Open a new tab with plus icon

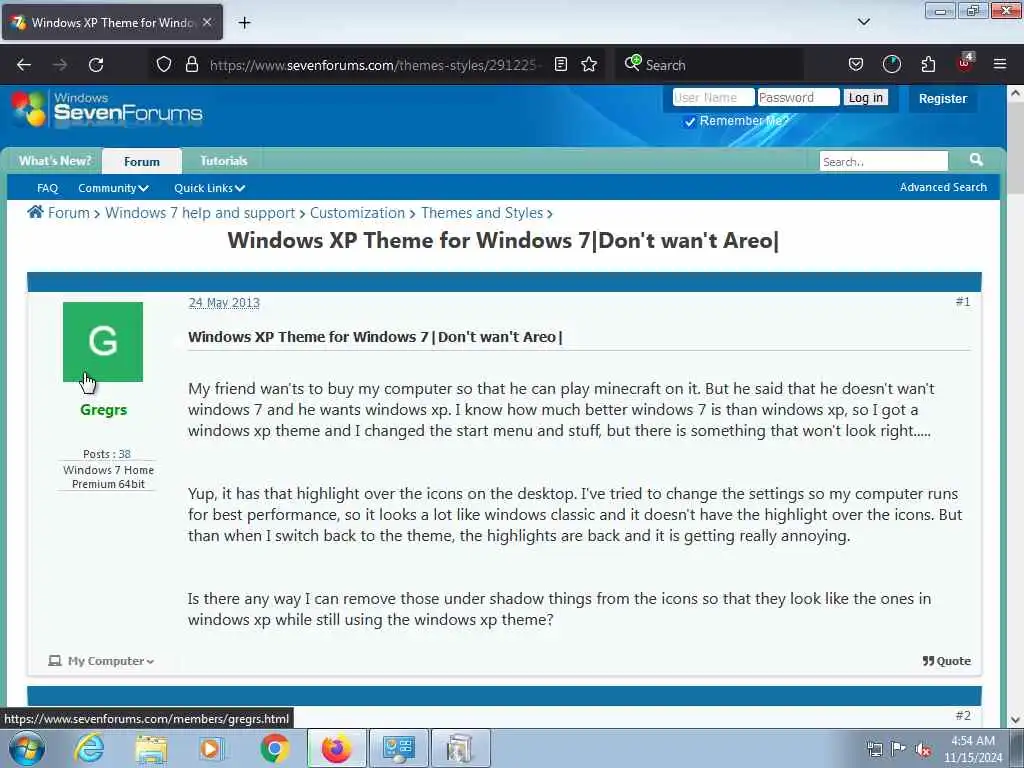(244, 23)
